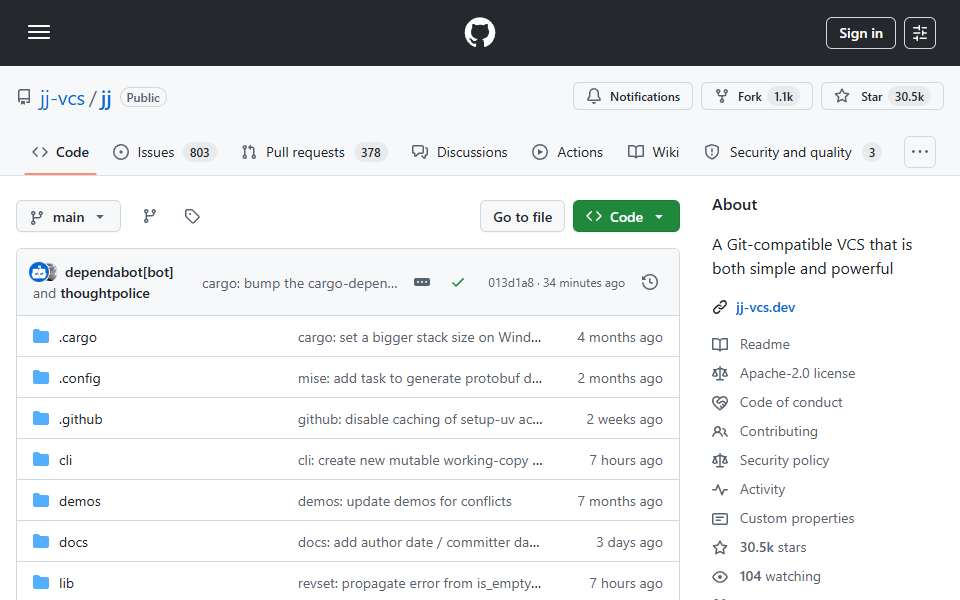Open commit 'docs: add author date / committer'

(x=418, y=542)
